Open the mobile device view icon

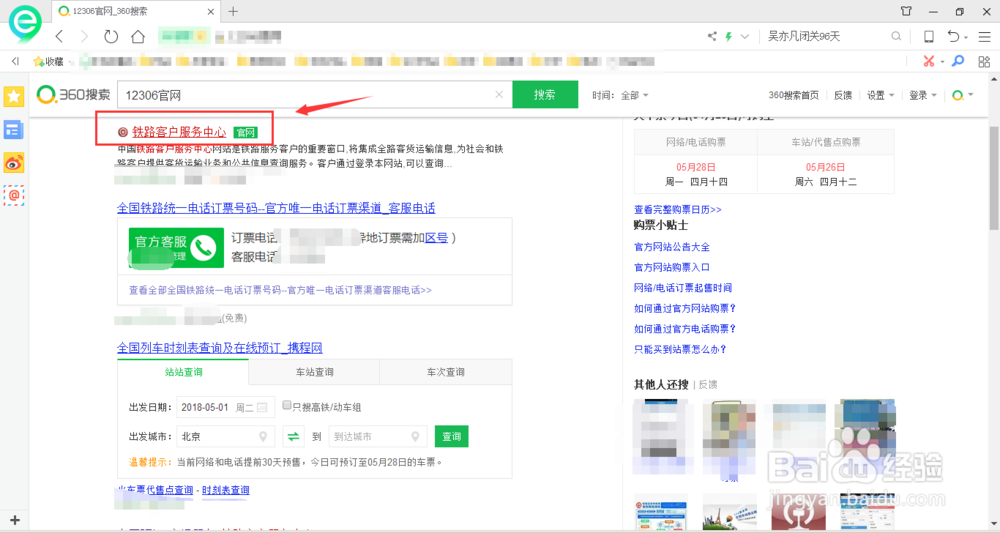[929, 36]
